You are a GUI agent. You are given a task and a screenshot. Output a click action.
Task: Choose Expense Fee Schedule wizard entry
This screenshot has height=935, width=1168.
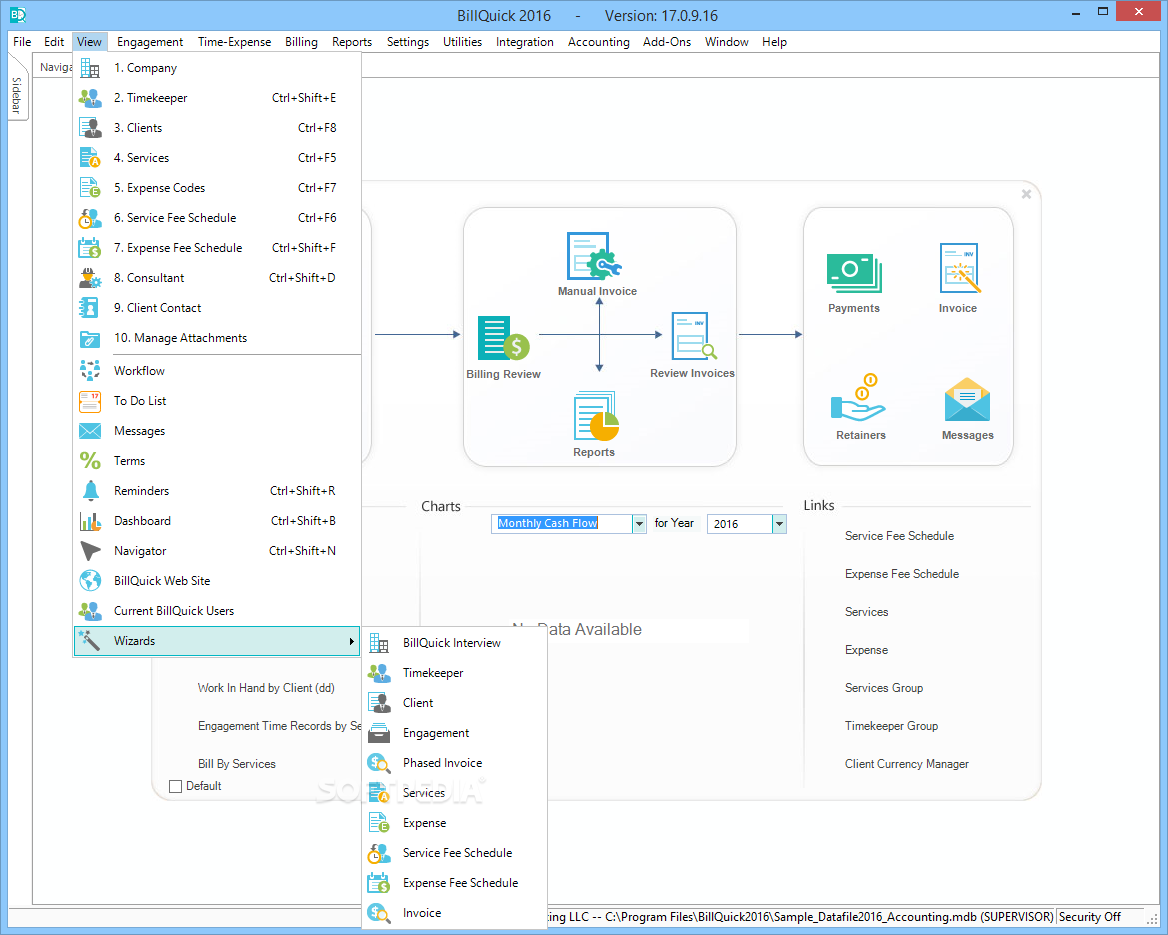(x=454, y=883)
